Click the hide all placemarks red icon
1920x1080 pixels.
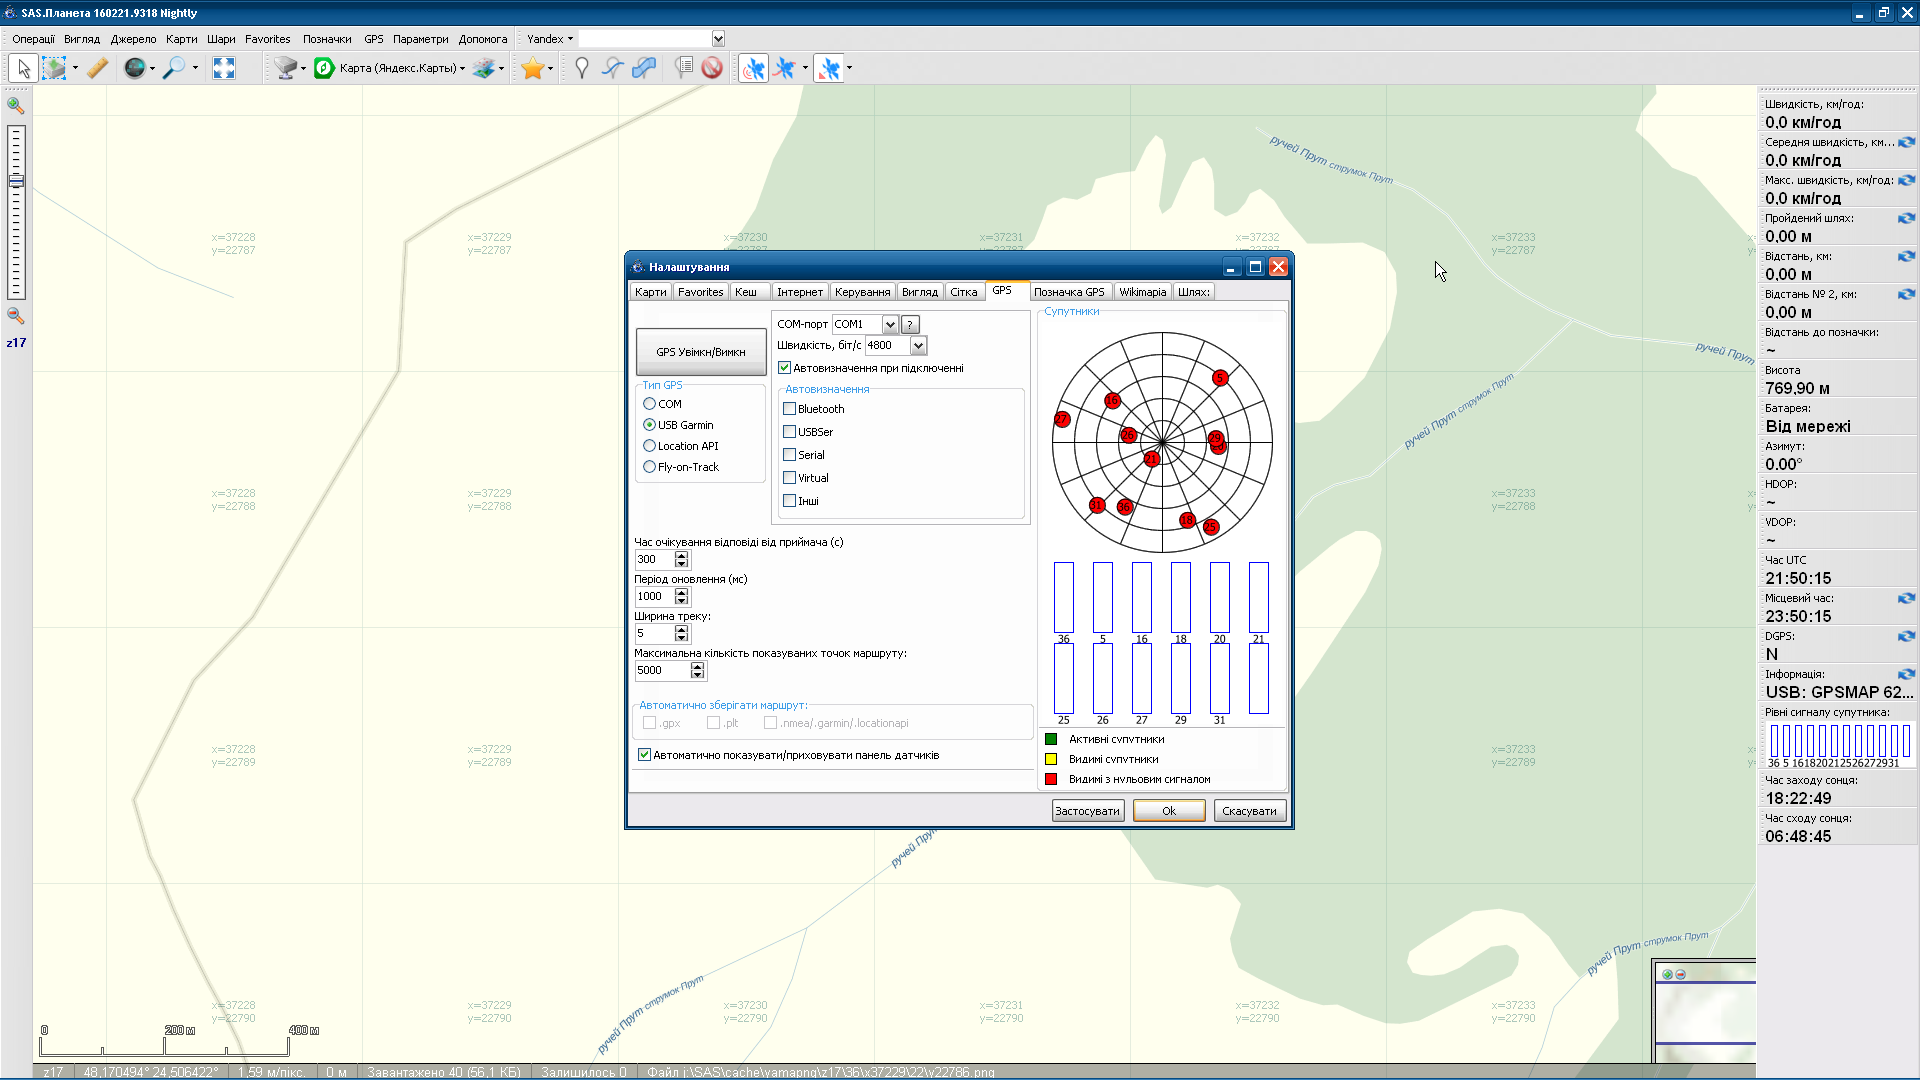(x=712, y=68)
